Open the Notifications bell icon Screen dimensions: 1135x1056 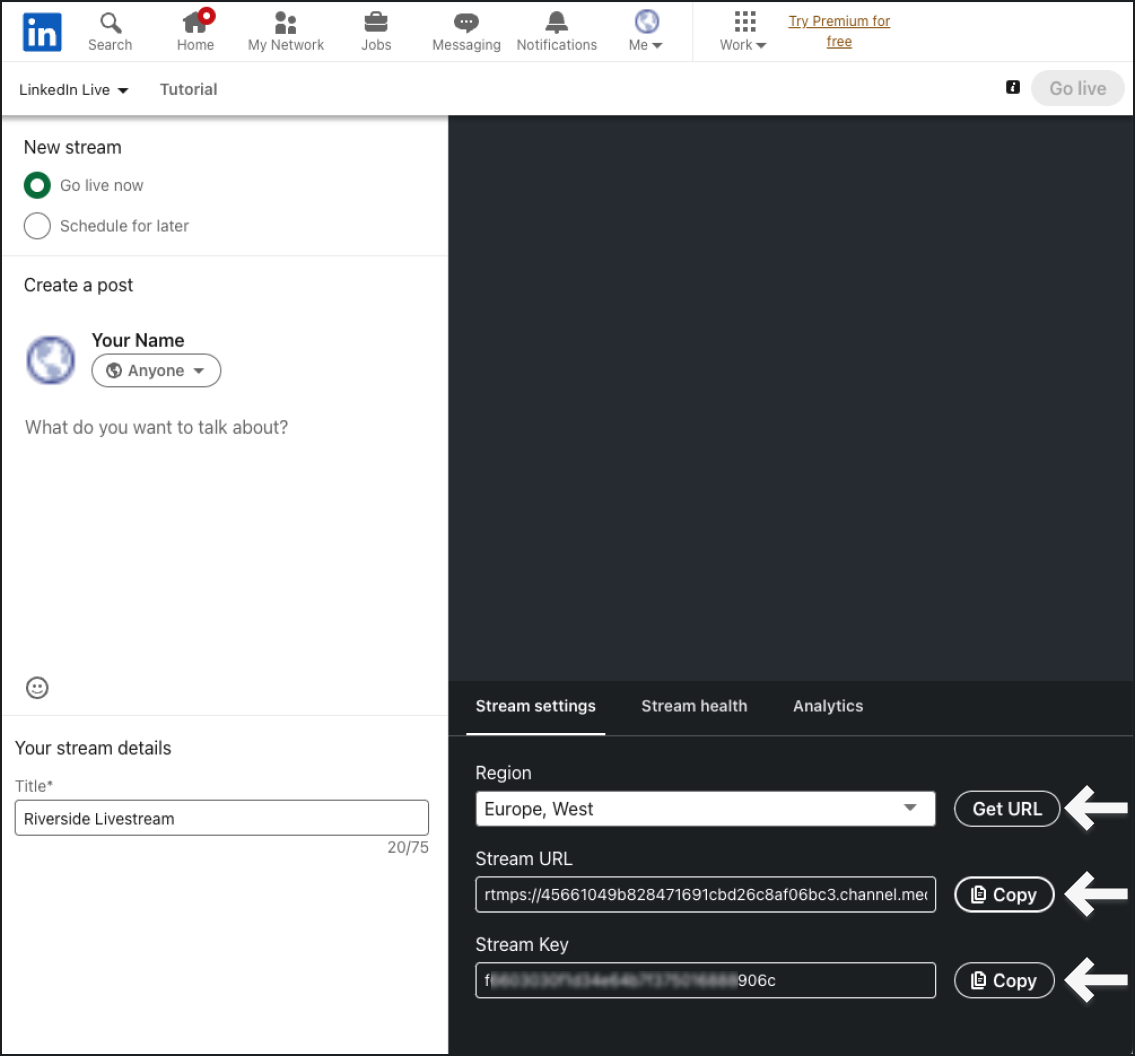[x=557, y=22]
